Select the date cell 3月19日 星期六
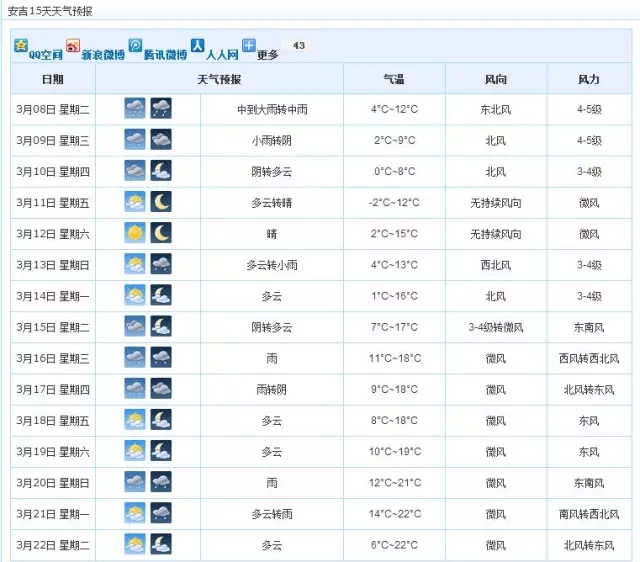Viewport: 640px width, 562px height. point(53,452)
